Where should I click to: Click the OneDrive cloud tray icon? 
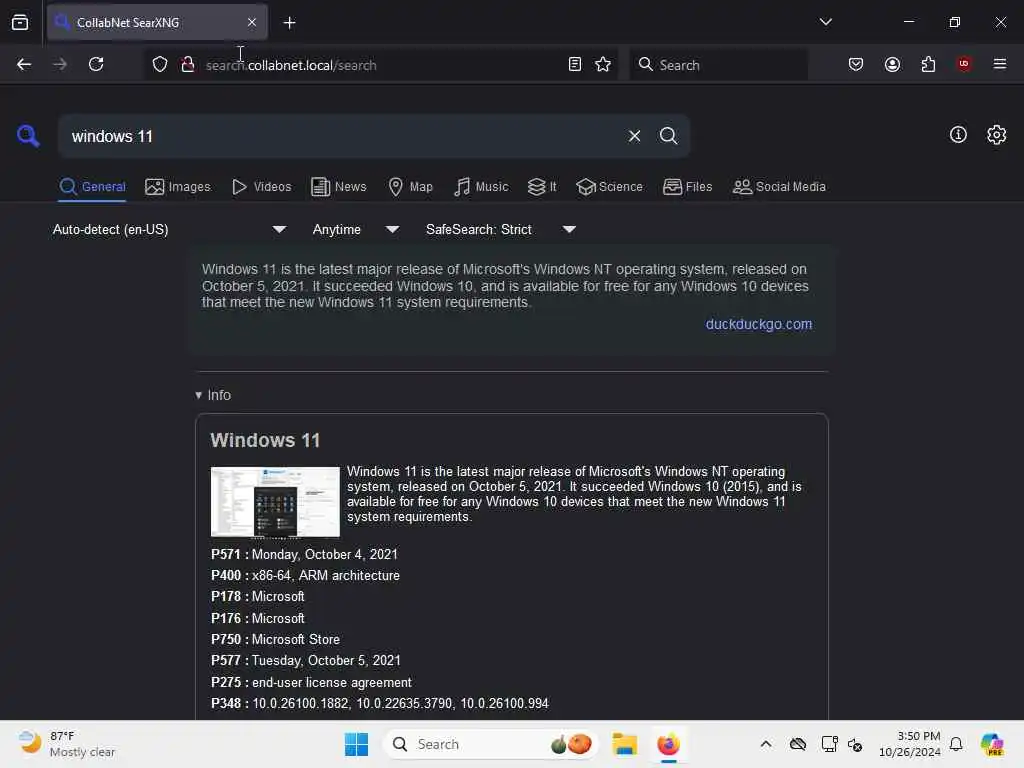[797, 744]
